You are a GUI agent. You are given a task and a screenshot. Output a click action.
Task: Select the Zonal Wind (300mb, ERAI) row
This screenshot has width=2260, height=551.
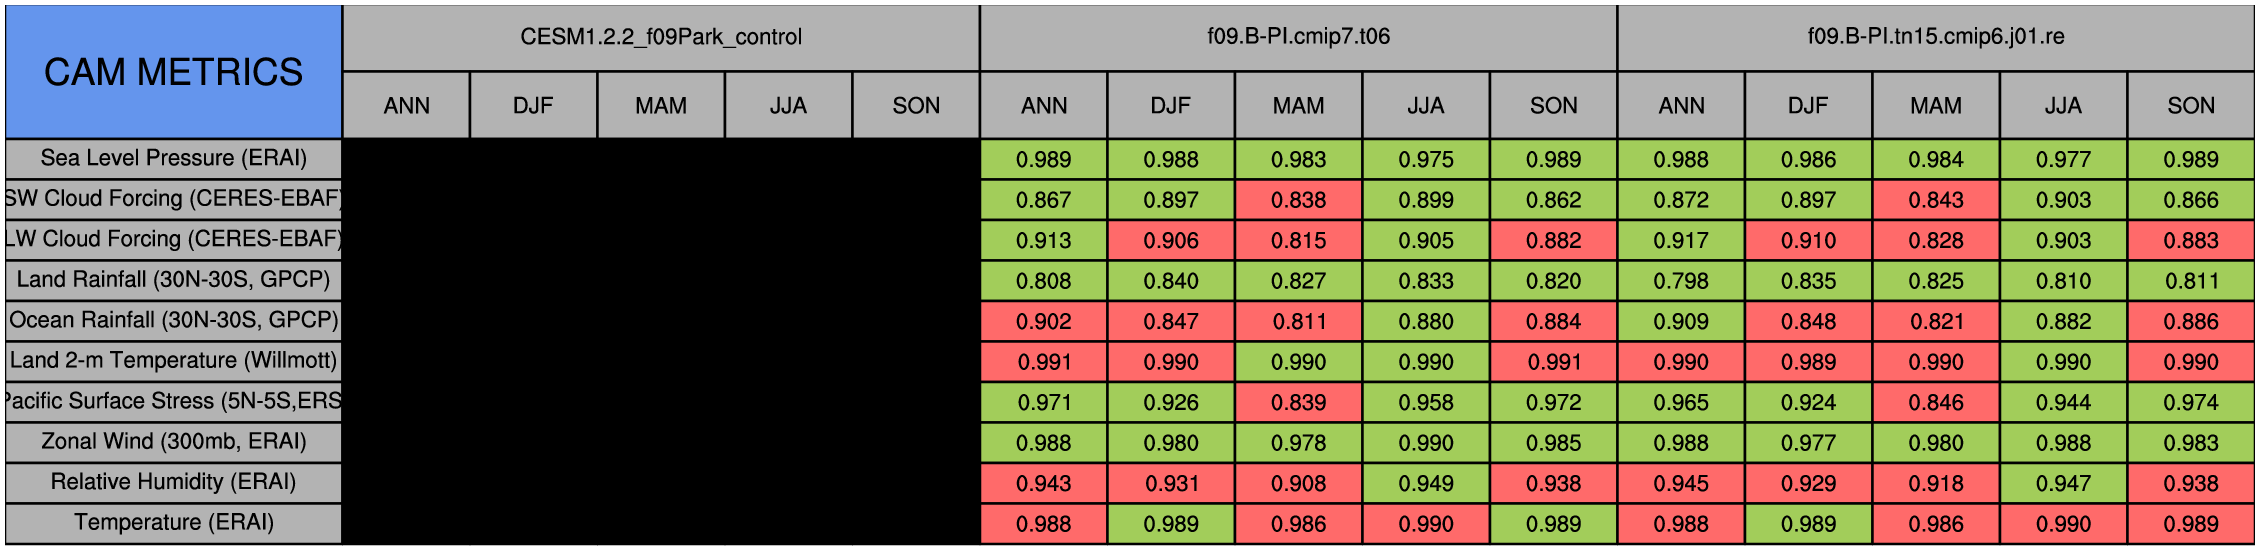click(173, 442)
